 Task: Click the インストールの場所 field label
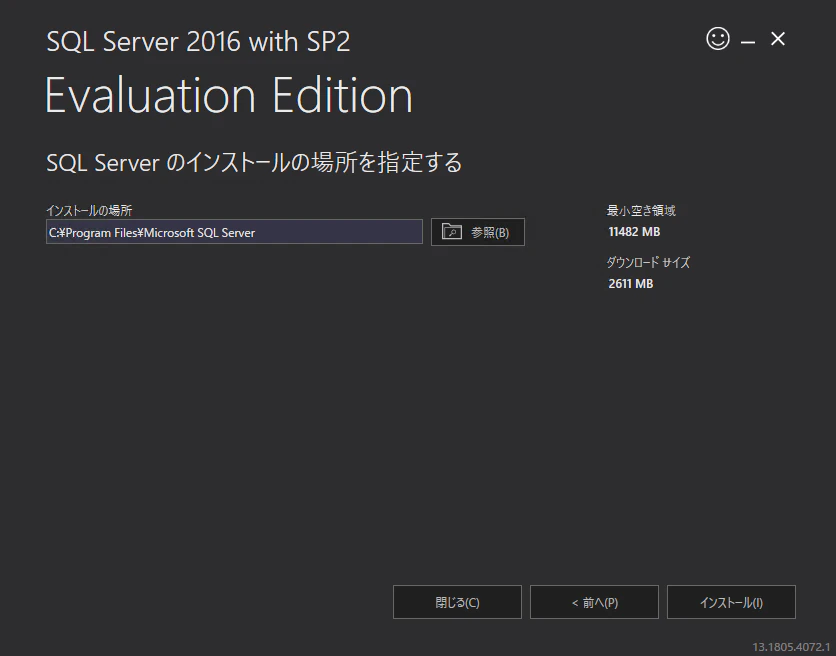89,211
